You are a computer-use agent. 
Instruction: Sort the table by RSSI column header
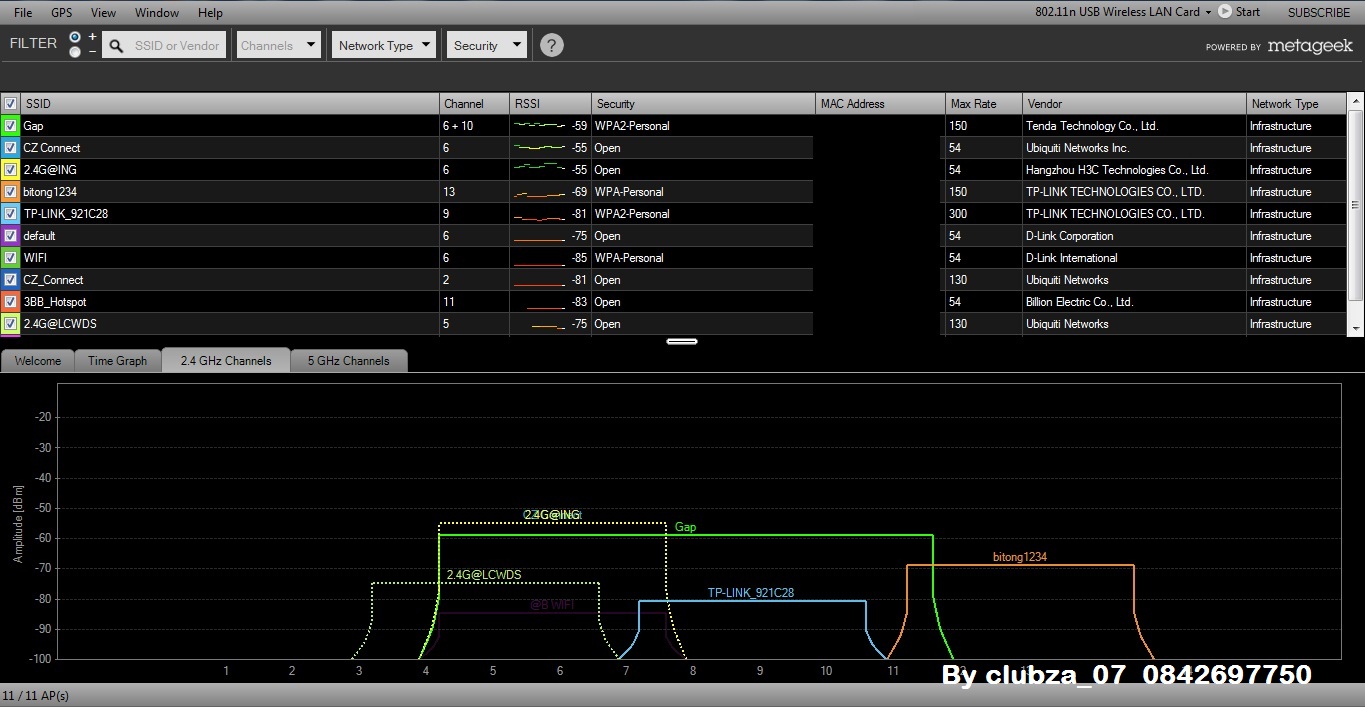(550, 104)
